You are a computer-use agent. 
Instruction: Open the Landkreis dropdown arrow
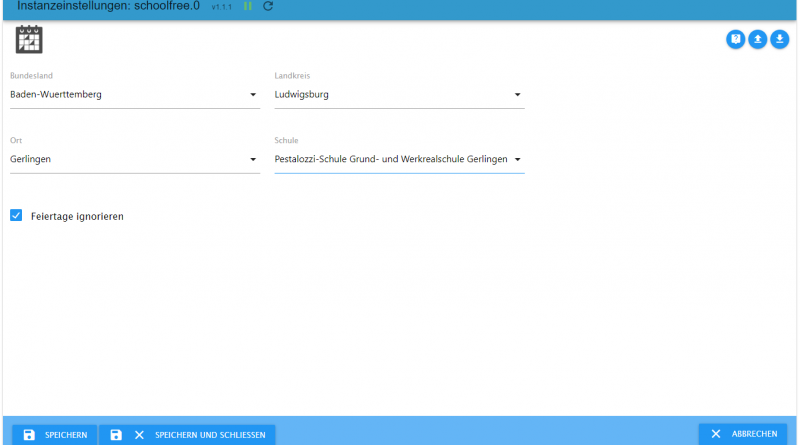pyautogui.click(x=517, y=96)
